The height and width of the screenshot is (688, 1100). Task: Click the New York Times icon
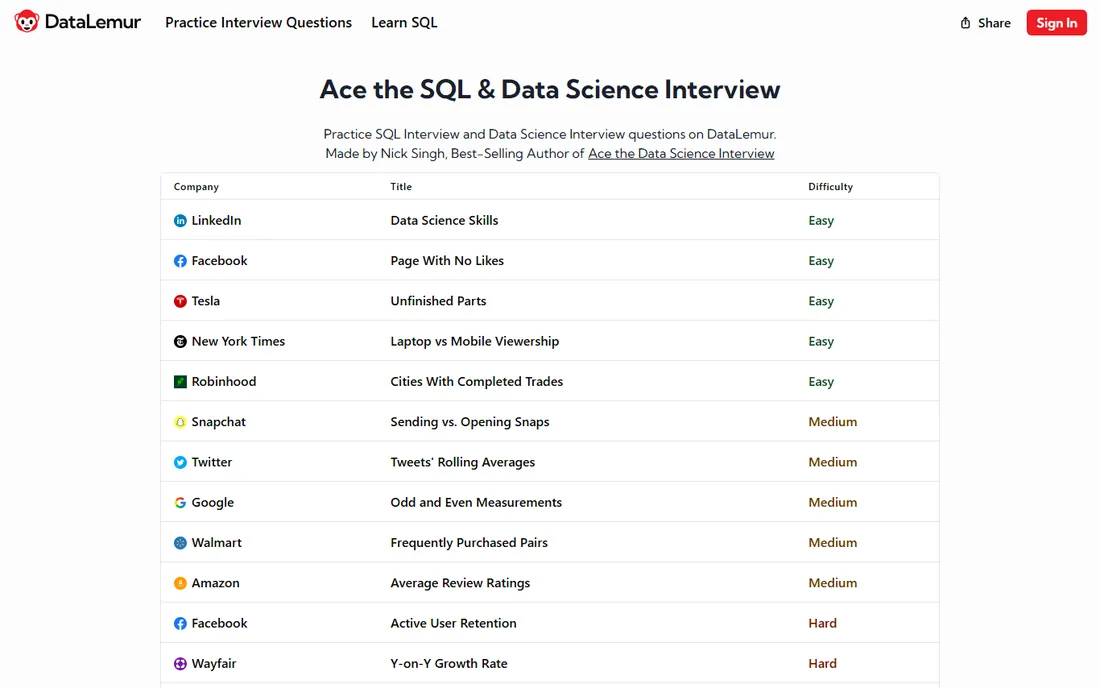click(x=180, y=342)
